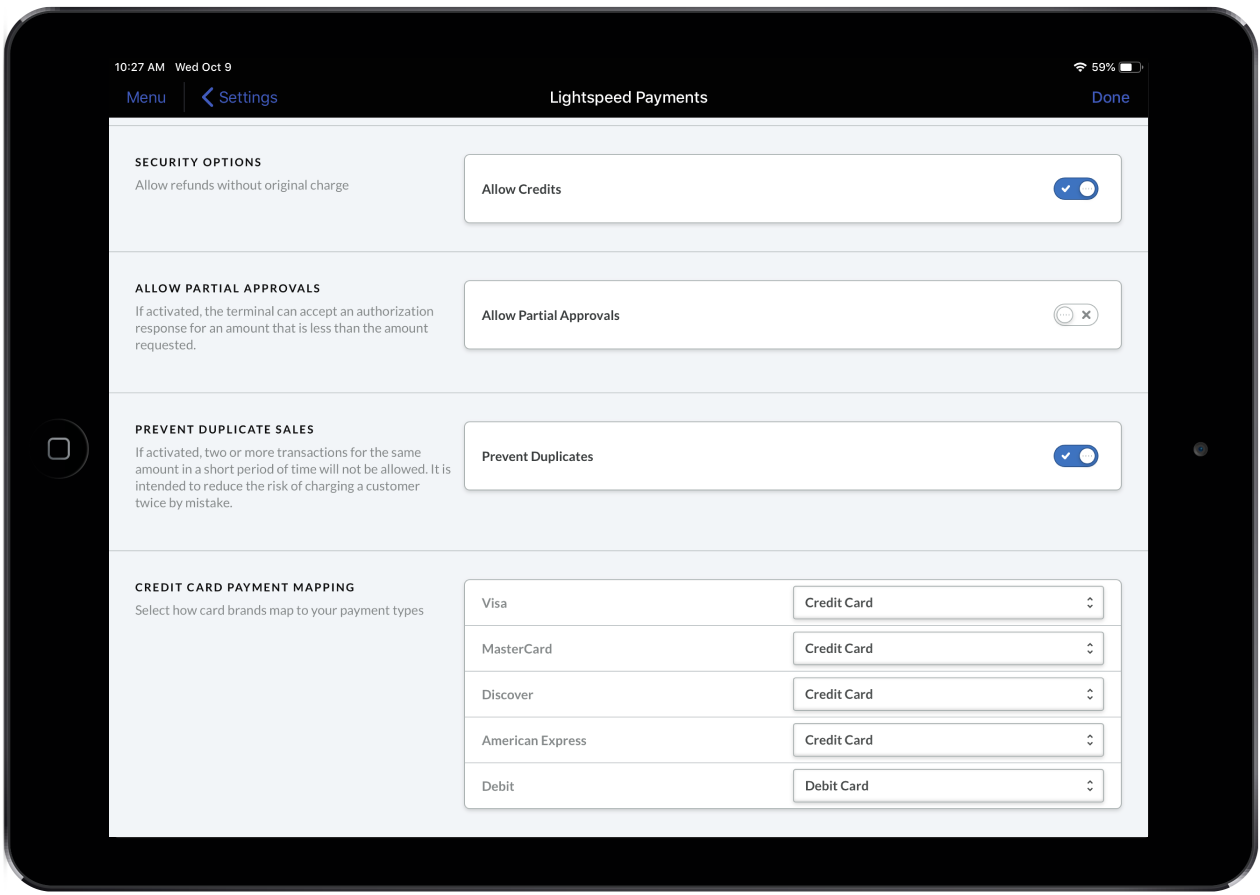The width and height of the screenshot is (1260, 895).
Task: Tap the Debit row label
Action: pyautogui.click(x=498, y=786)
